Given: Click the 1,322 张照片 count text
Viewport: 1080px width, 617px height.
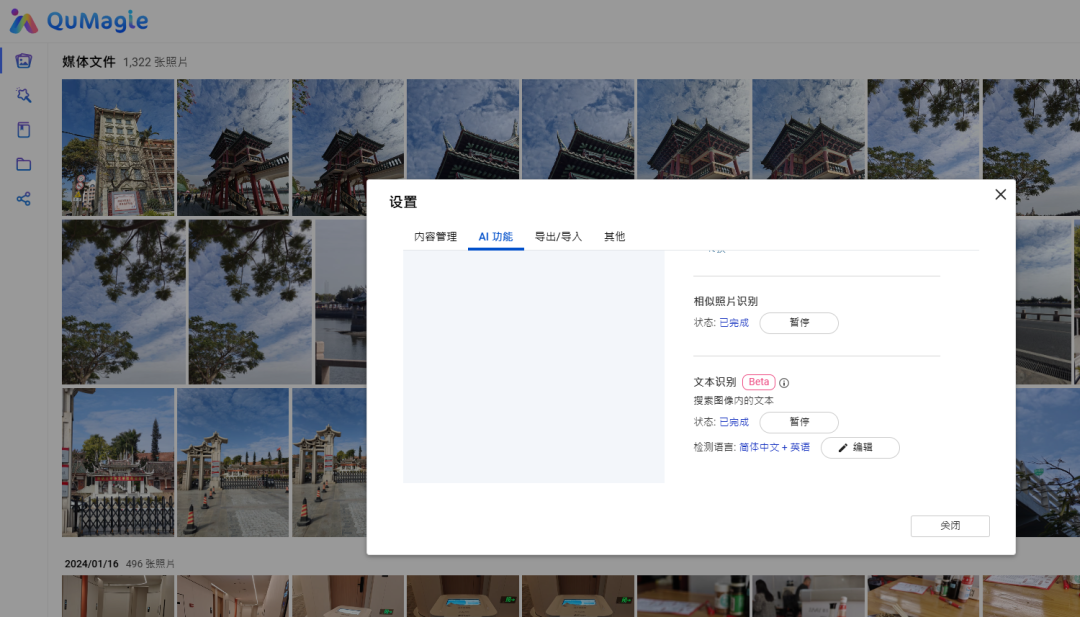Looking at the screenshot, I should [155, 62].
